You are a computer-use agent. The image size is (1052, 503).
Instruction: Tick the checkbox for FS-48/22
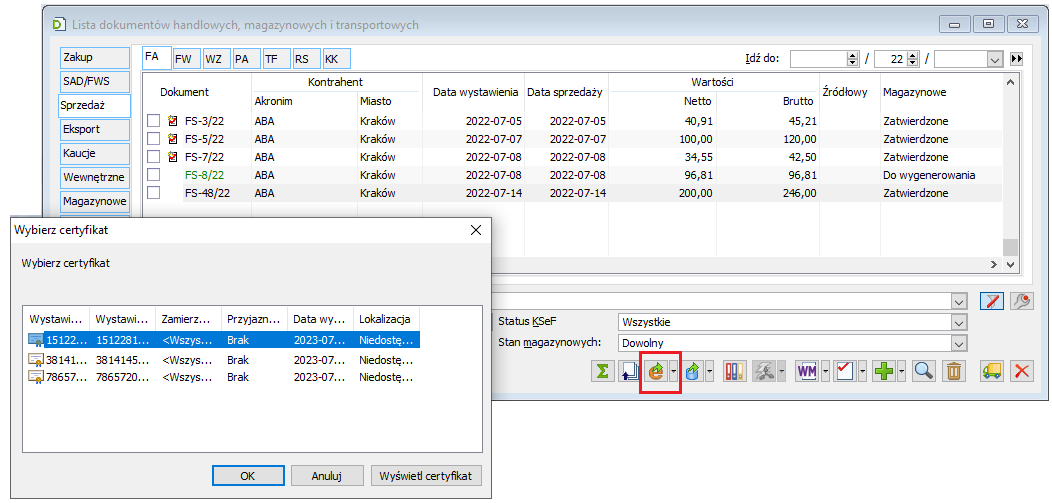coord(154,193)
